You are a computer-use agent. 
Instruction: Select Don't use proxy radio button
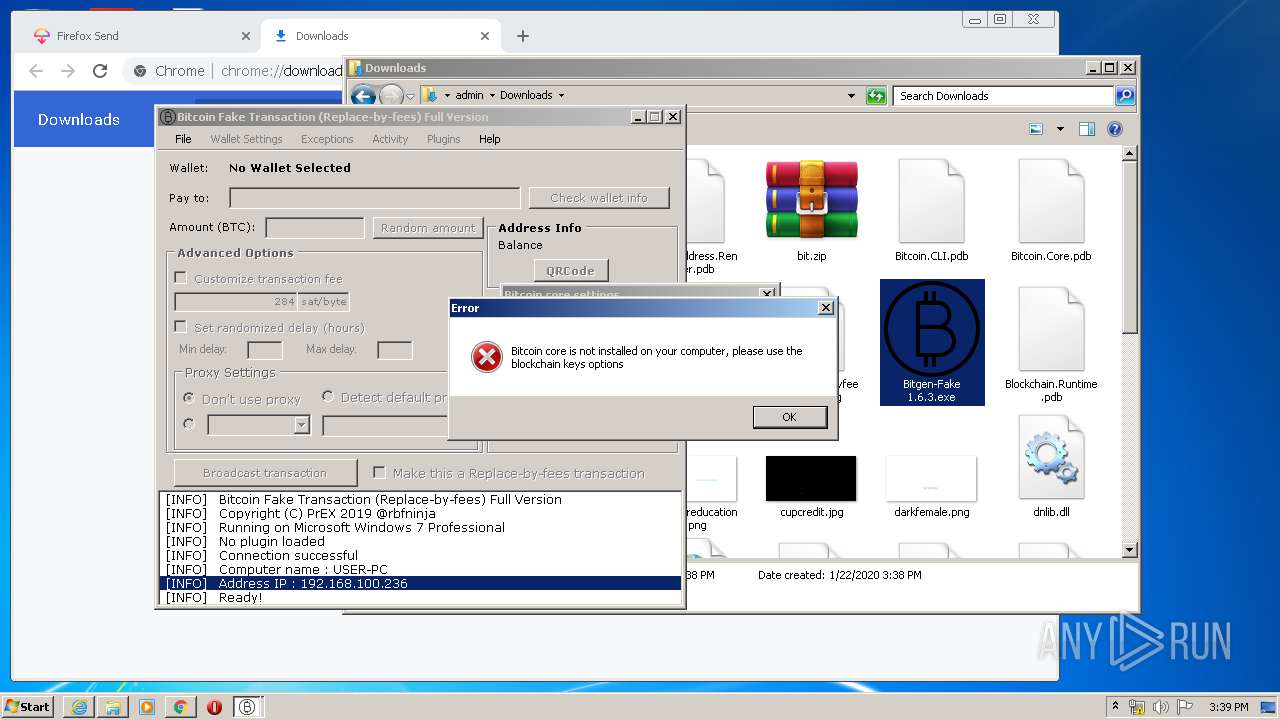click(x=189, y=398)
